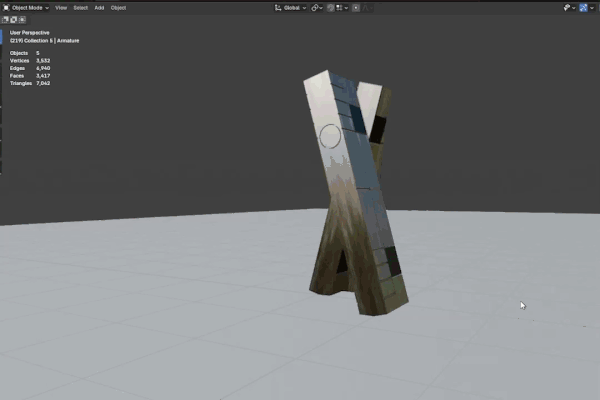This screenshot has height=400, width=600.
Task: Expand the Global transform orientation dropdown
Action: pyautogui.click(x=292, y=7)
